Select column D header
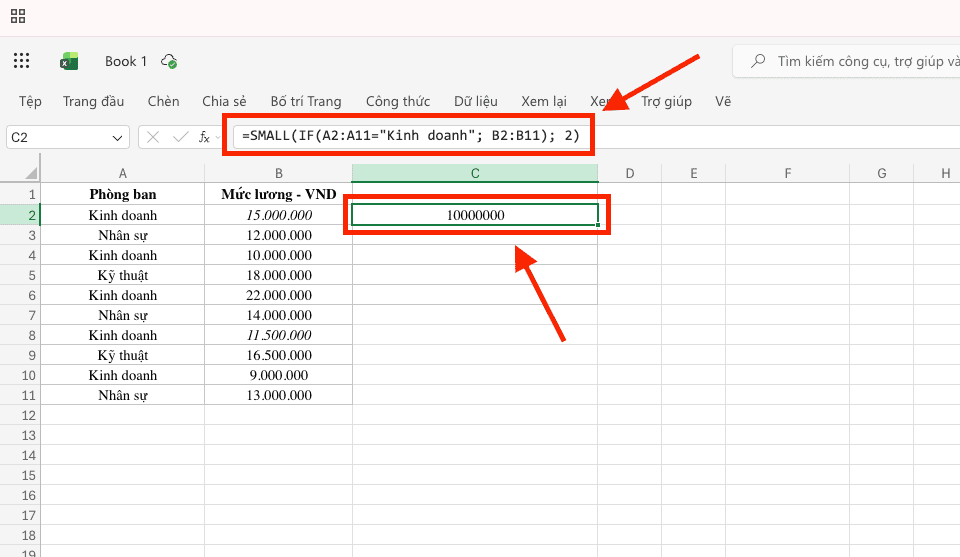Image resolution: width=960 pixels, height=557 pixels. [x=629, y=173]
